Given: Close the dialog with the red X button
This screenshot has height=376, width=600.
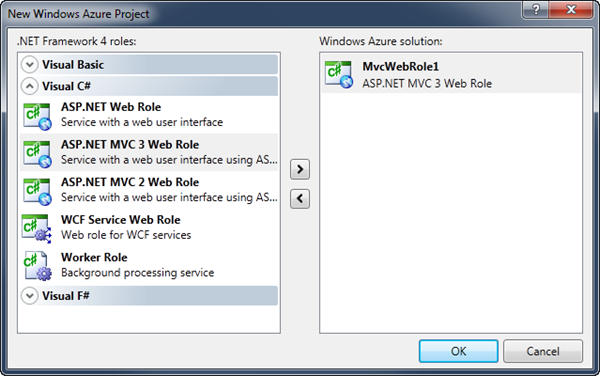Looking at the screenshot, I should pyautogui.click(x=571, y=9).
